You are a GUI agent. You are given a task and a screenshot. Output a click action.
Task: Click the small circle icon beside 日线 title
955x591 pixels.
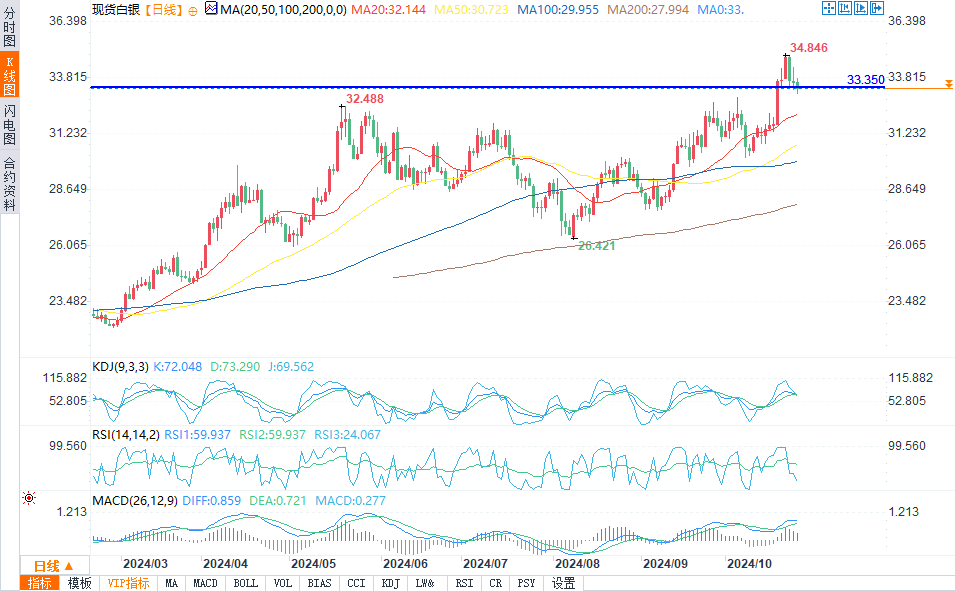click(193, 9)
